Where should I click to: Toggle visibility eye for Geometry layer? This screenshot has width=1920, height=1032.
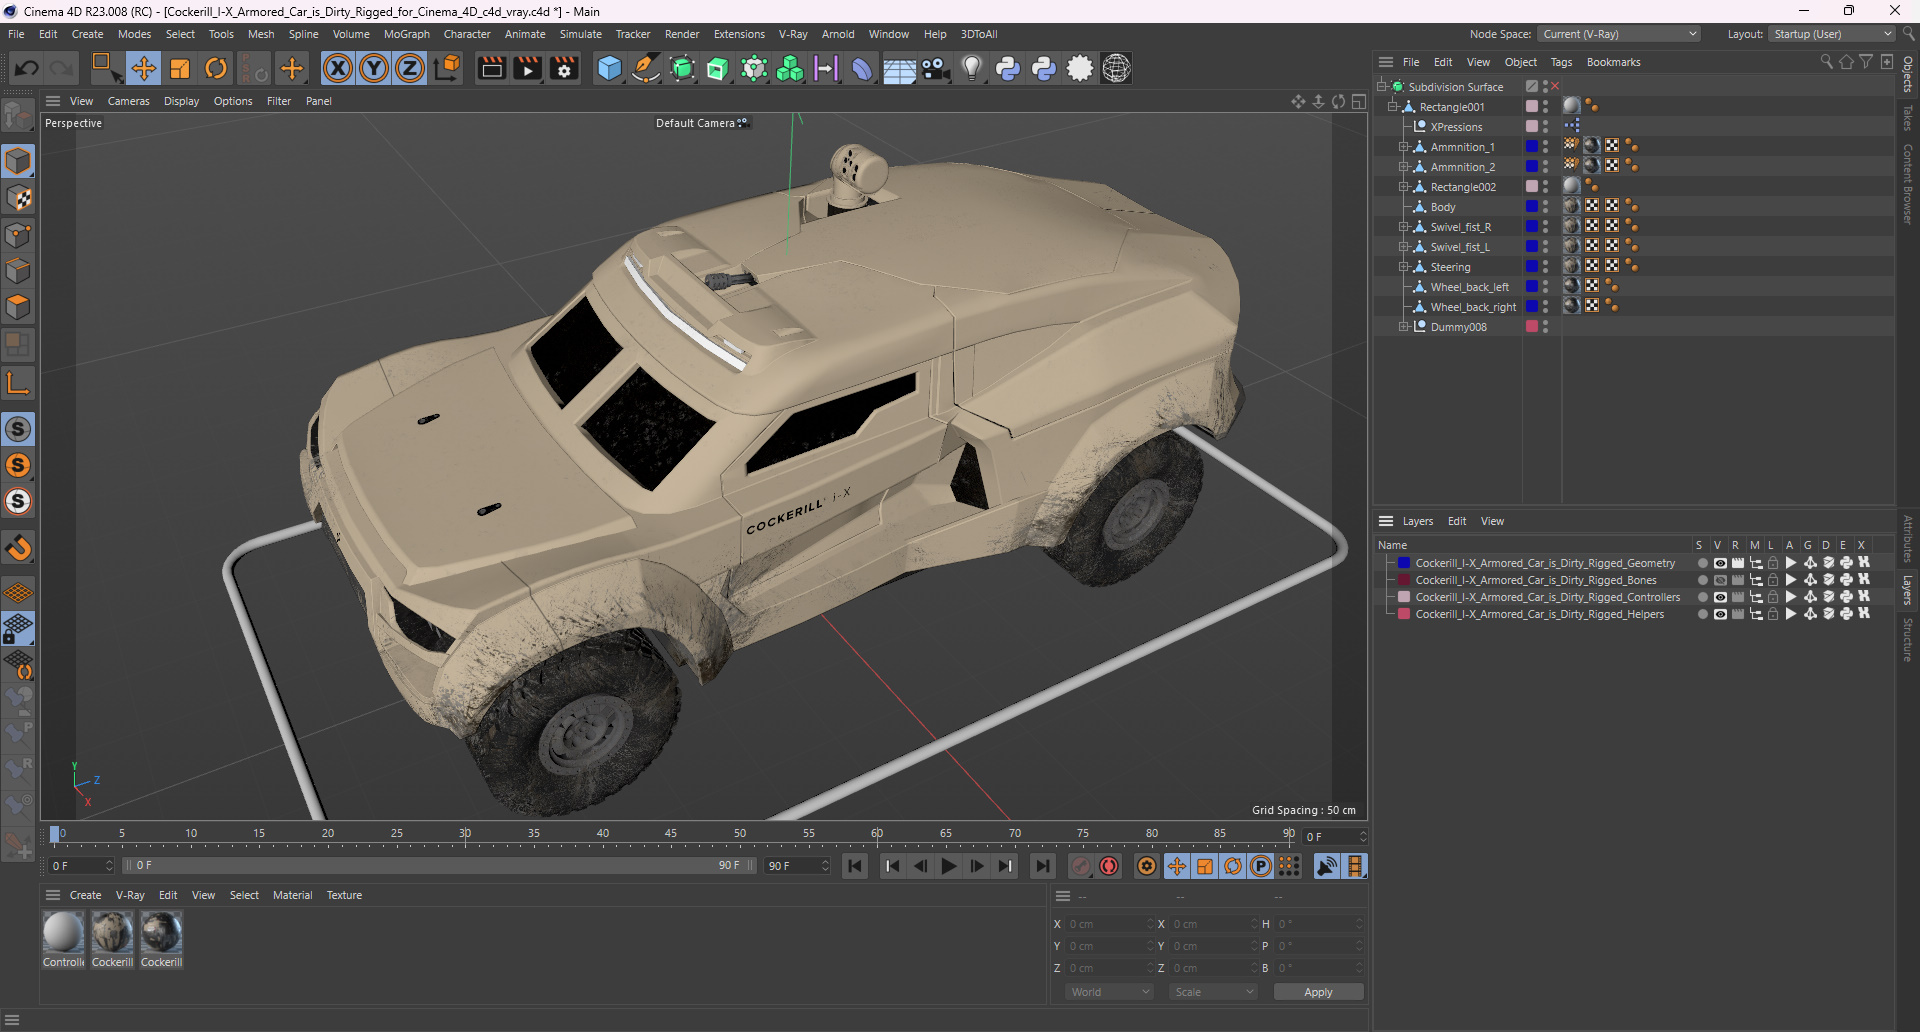(x=1720, y=563)
